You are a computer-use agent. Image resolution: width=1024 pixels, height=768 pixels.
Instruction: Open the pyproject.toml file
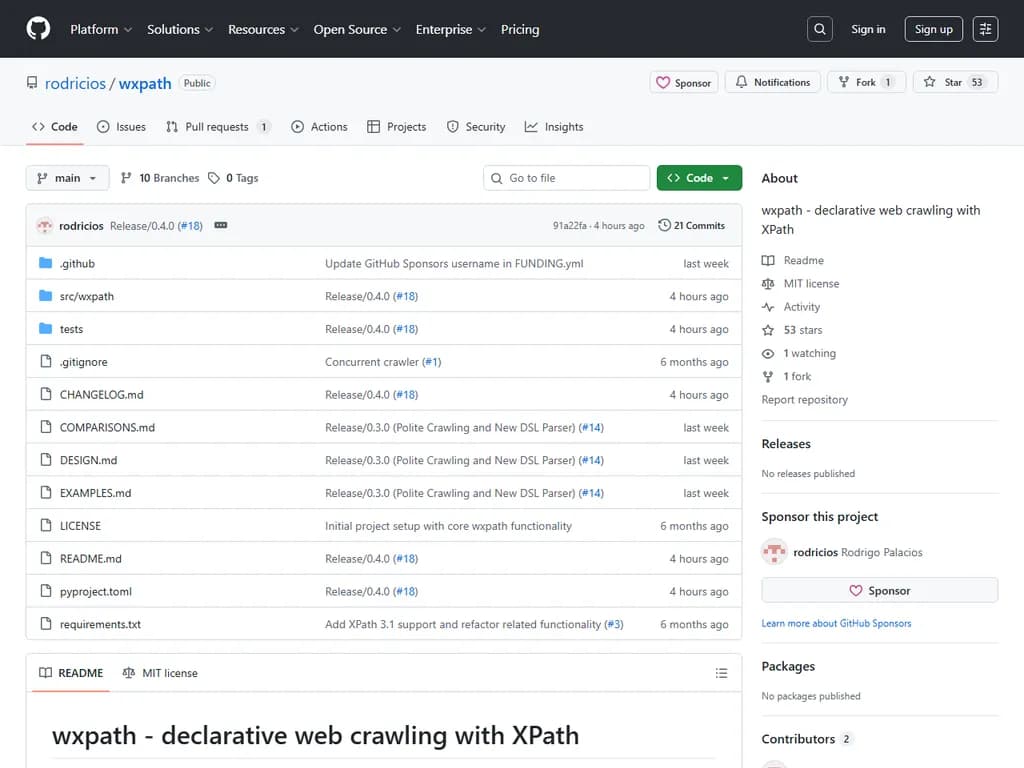96,591
